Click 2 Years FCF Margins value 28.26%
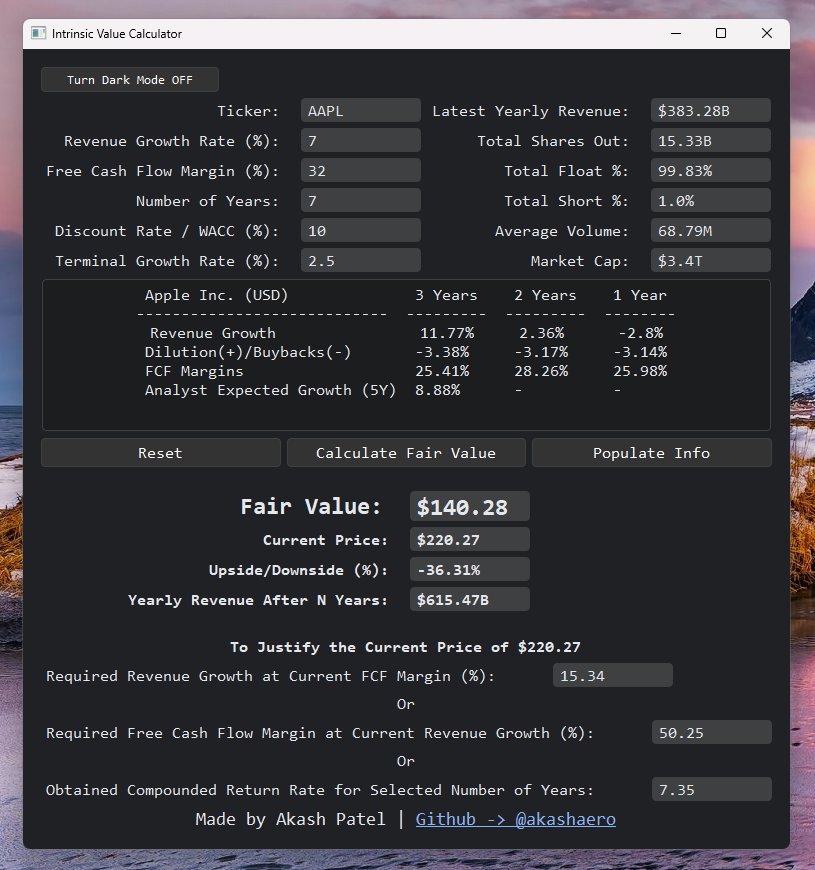 coord(541,371)
